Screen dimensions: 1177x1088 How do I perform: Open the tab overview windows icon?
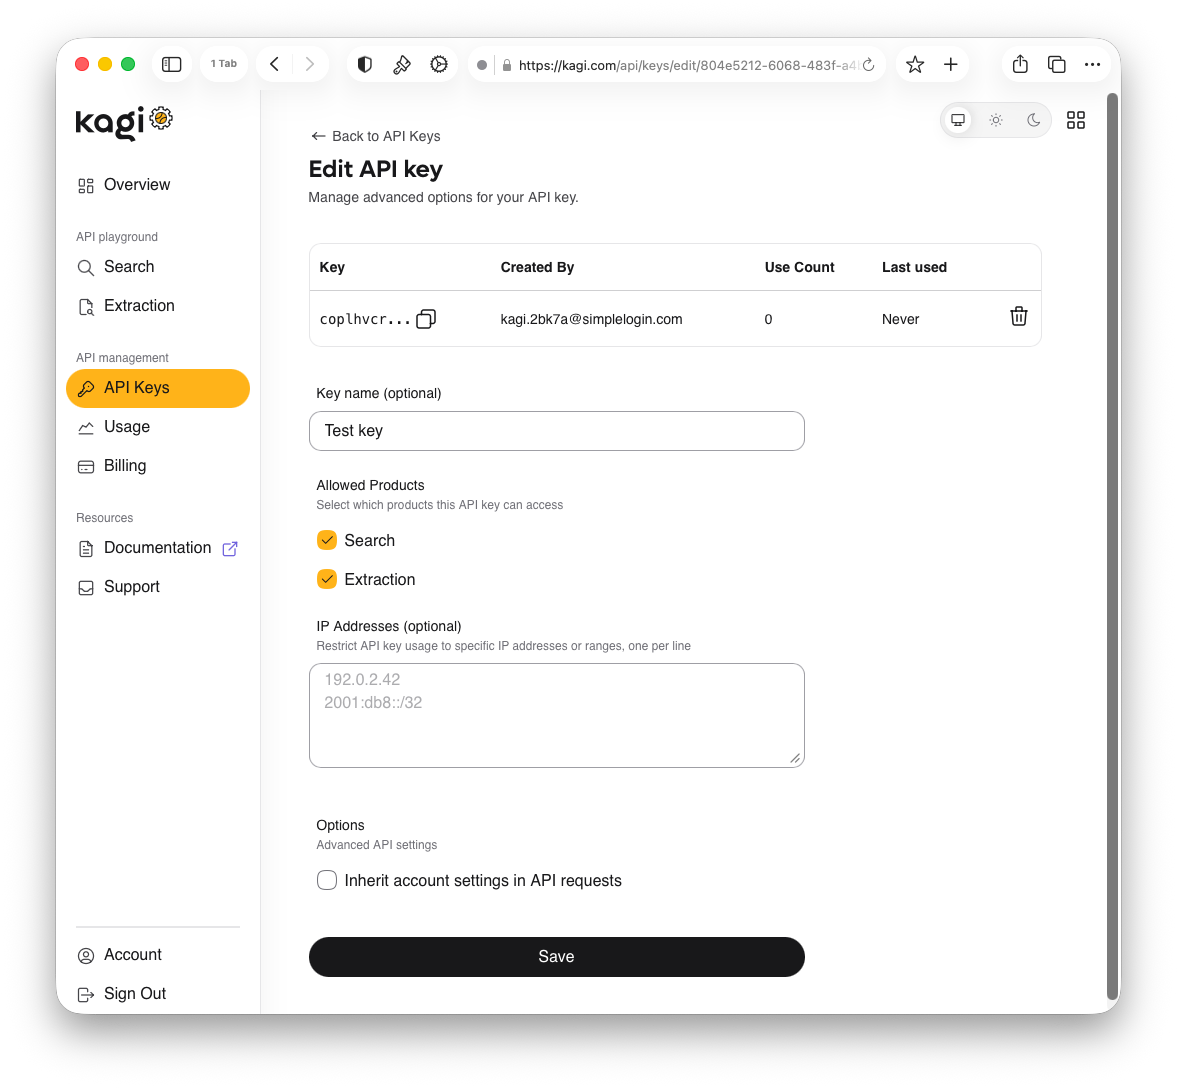coord(1056,65)
